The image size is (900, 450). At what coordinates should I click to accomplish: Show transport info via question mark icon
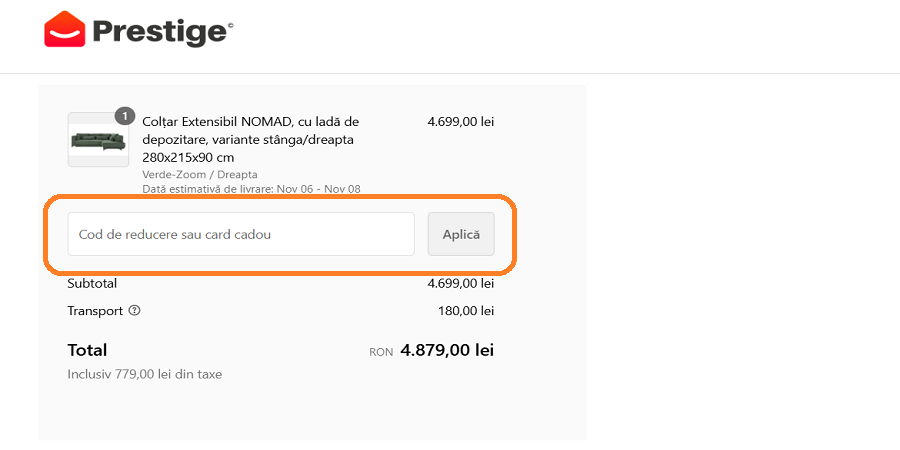point(135,311)
